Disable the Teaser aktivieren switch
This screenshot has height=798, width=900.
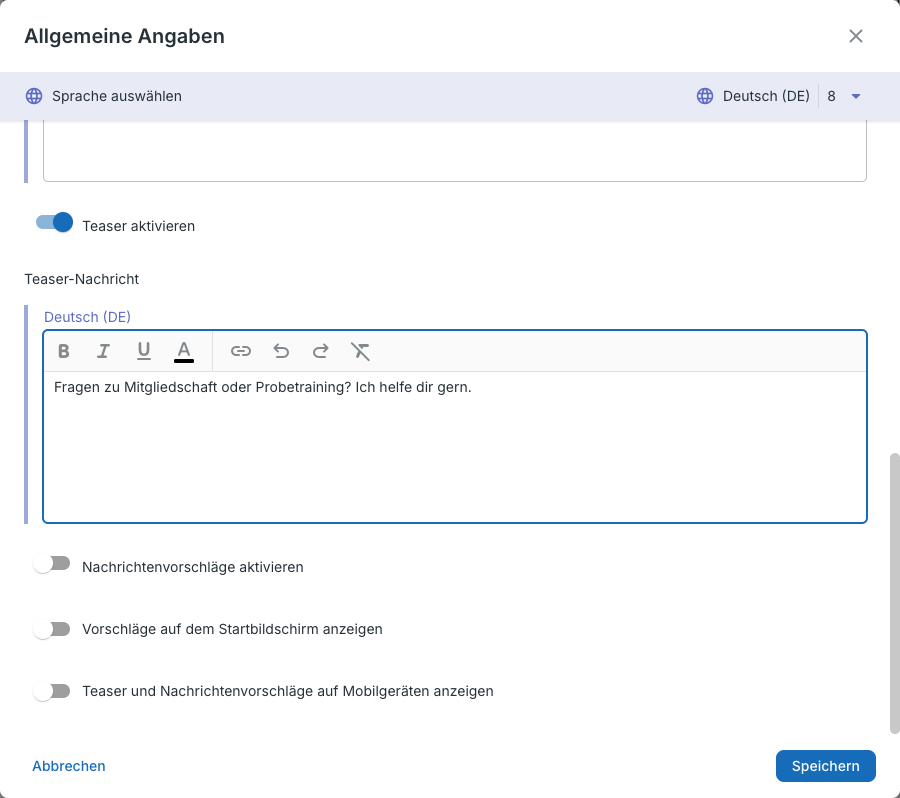[x=55, y=222]
